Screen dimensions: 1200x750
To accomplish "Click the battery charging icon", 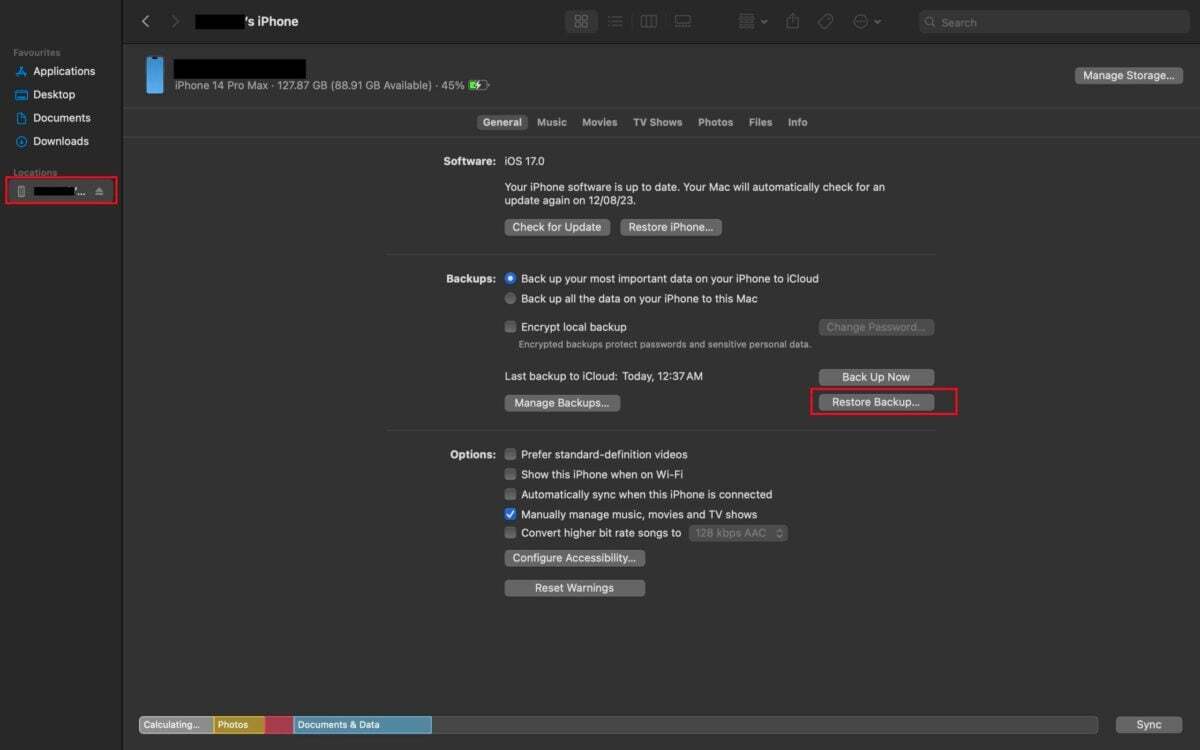I will tap(479, 86).
